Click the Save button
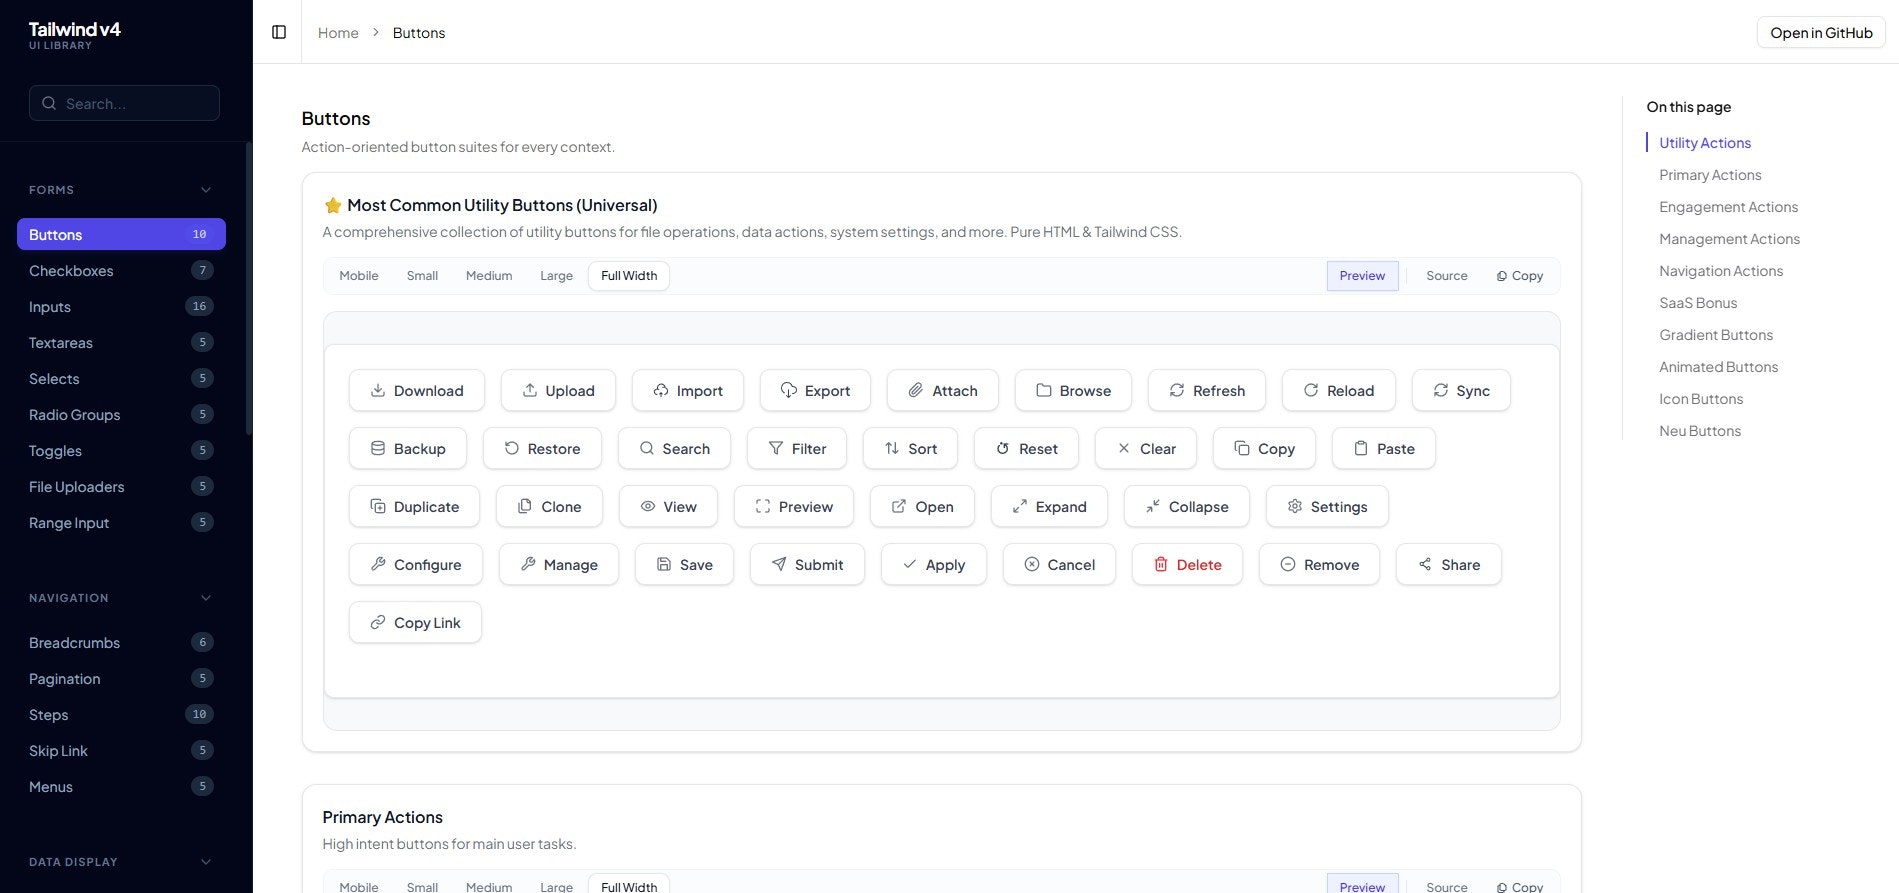The height and width of the screenshot is (893, 1899). (x=684, y=564)
